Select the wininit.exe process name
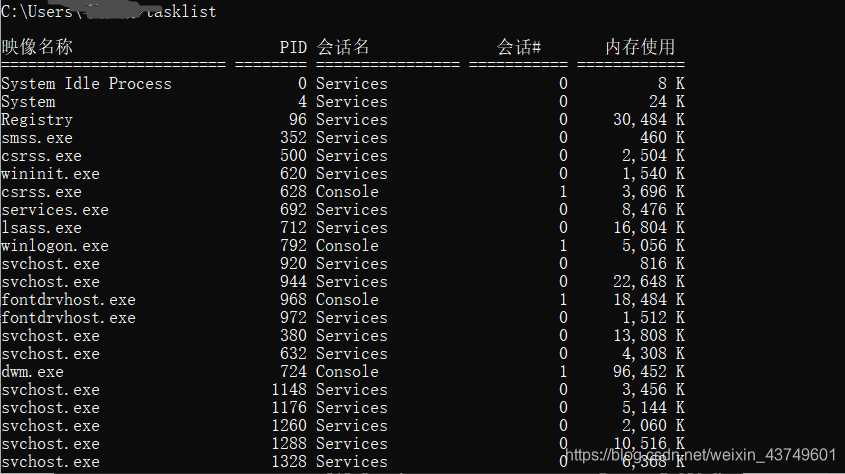The height and width of the screenshot is (474, 845). coord(50,173)
